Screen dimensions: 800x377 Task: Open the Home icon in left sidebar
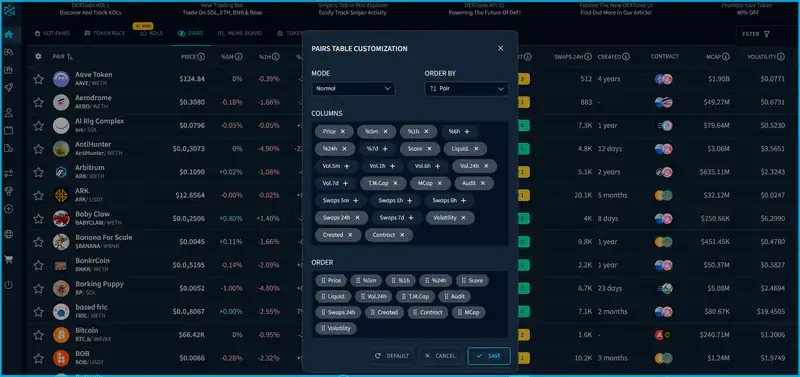pyautogui.click(x=8, y=35)
